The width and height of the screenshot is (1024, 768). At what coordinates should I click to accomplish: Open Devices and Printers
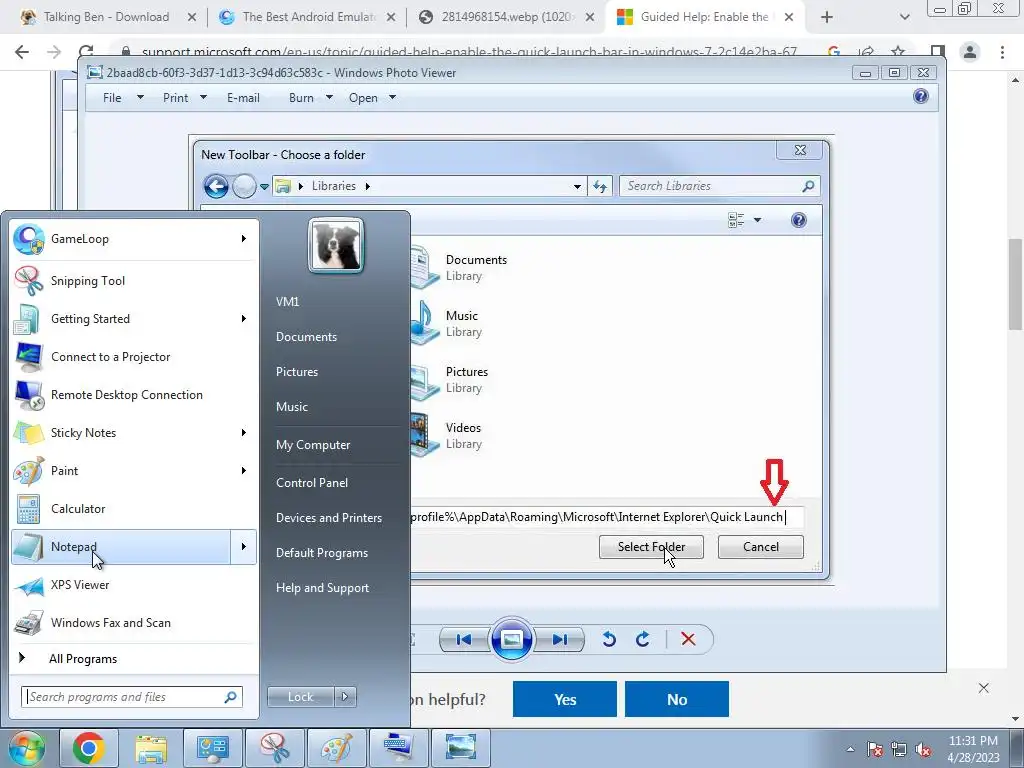[x=328, y=518]
